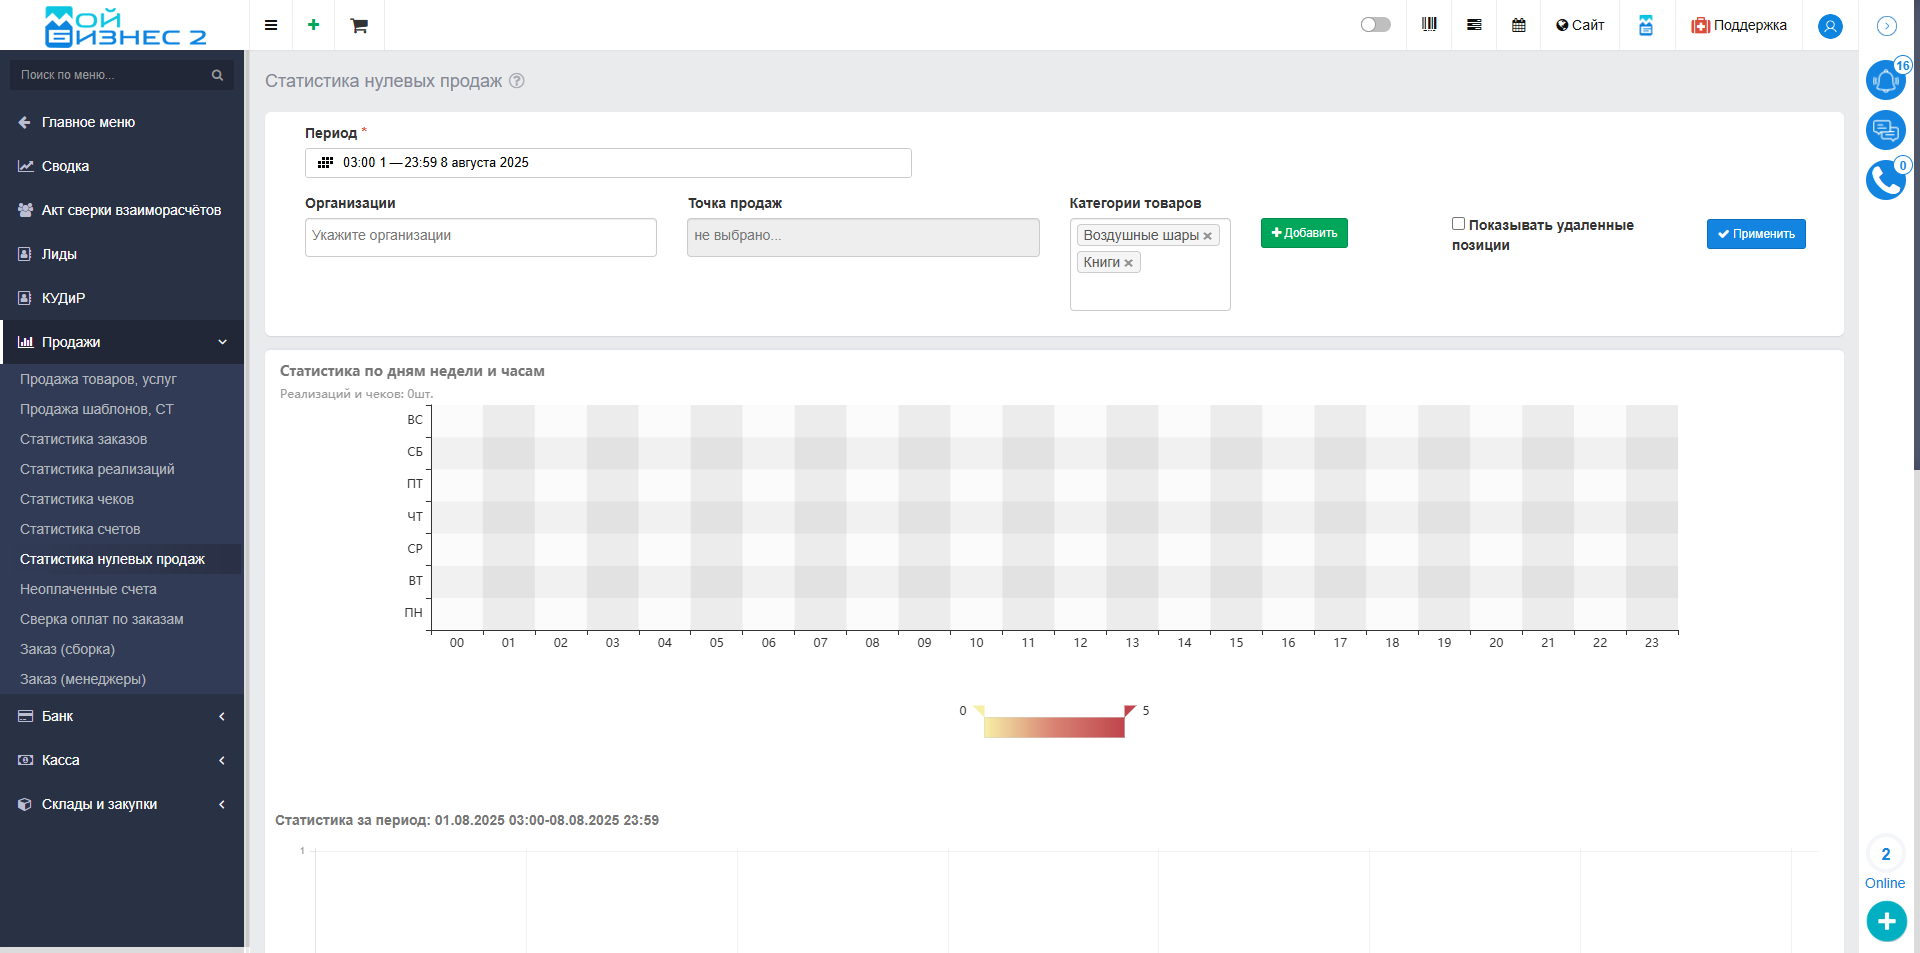Click the Мой Бизнес 2 logo
Image resolution: width=1920 pixels, height=953 pixels.
point(125,26)
